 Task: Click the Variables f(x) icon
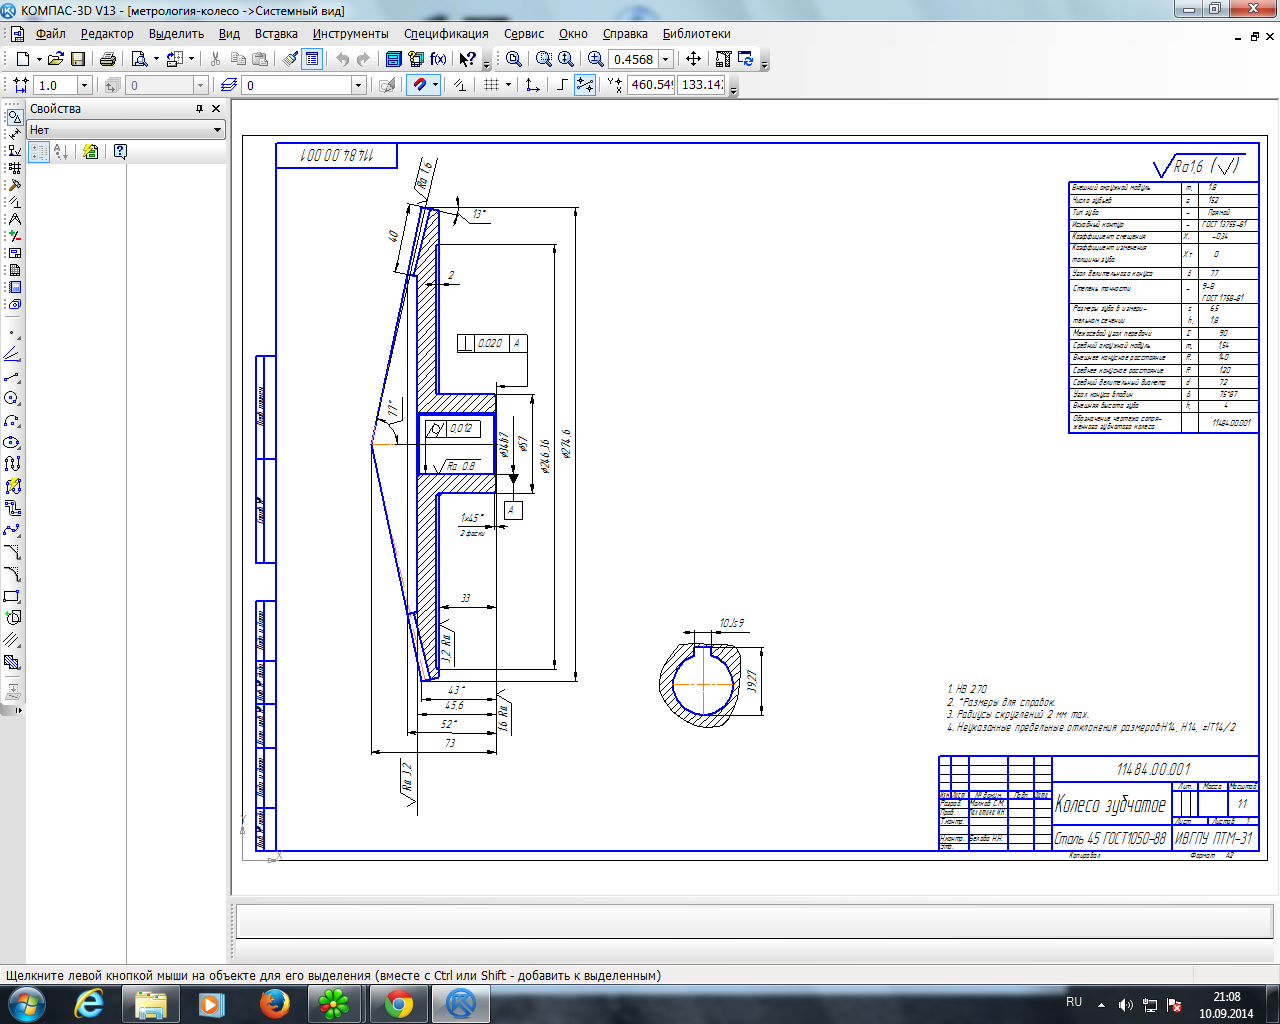click(438, 59)
